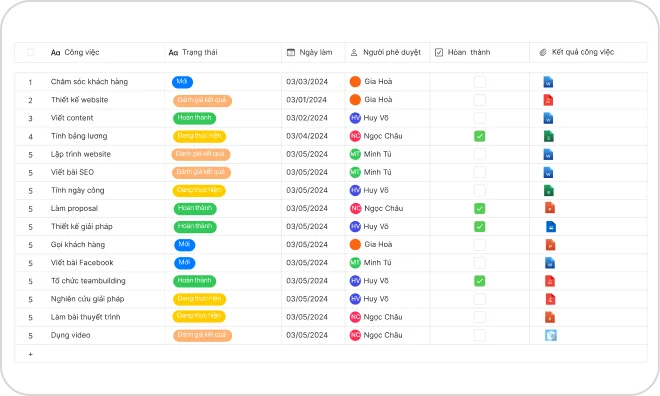This screenshot has height=396, width=660.
Task: Check Hoàn thành for Dựng video
Action: coord(479,335)
